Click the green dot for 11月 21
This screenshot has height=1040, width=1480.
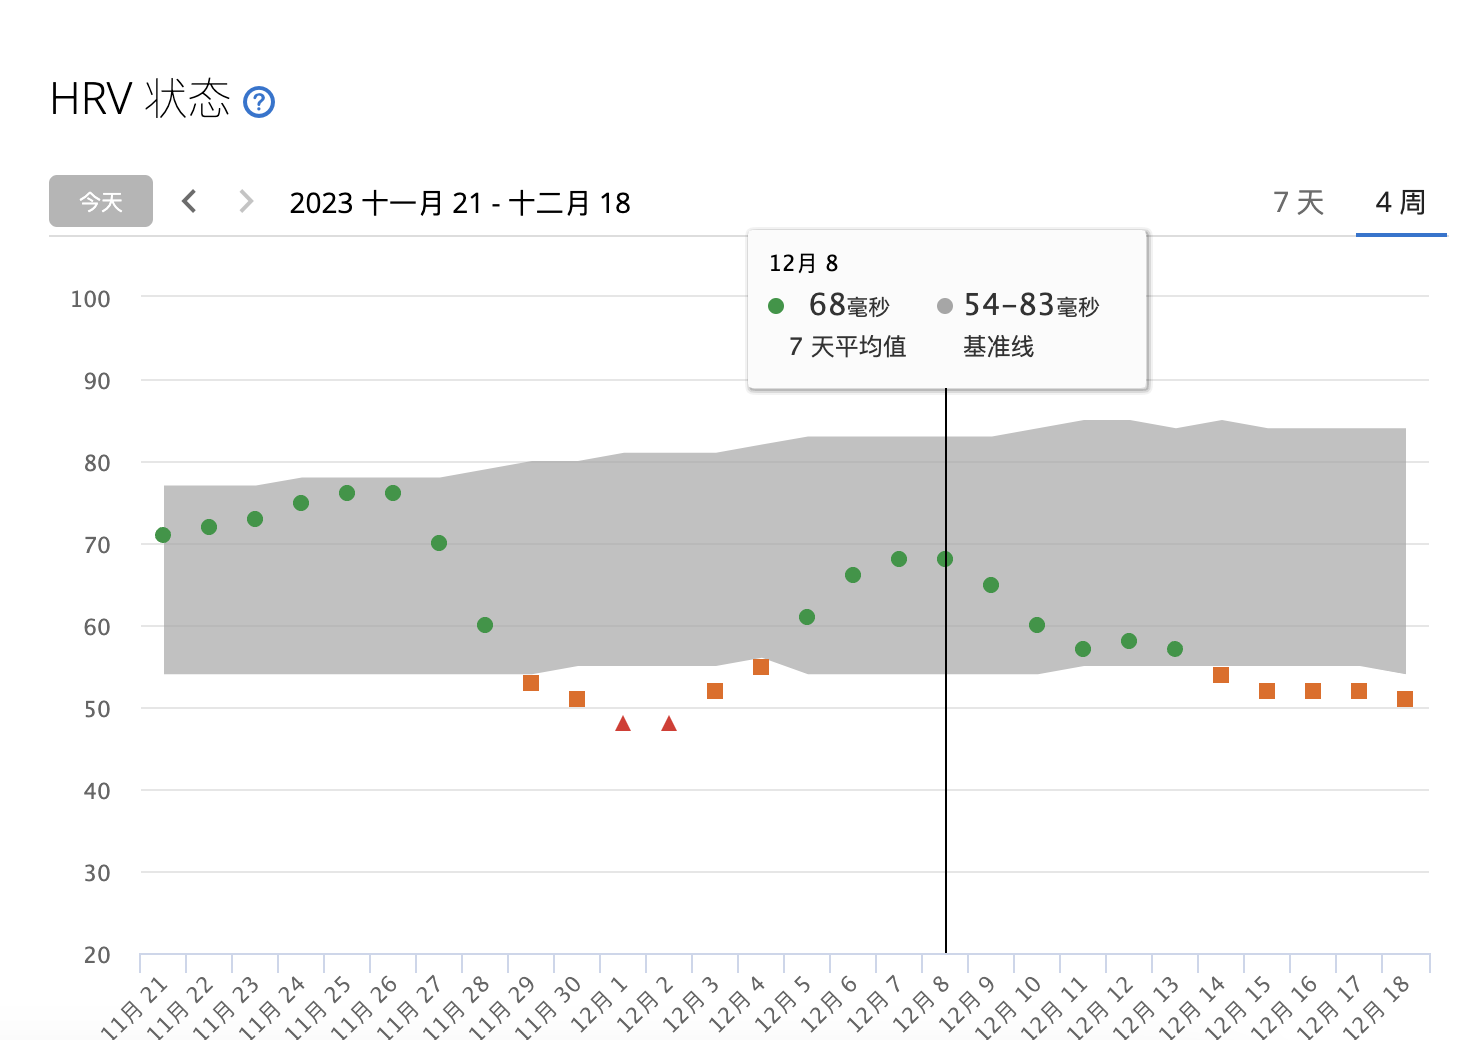[163, 535]
